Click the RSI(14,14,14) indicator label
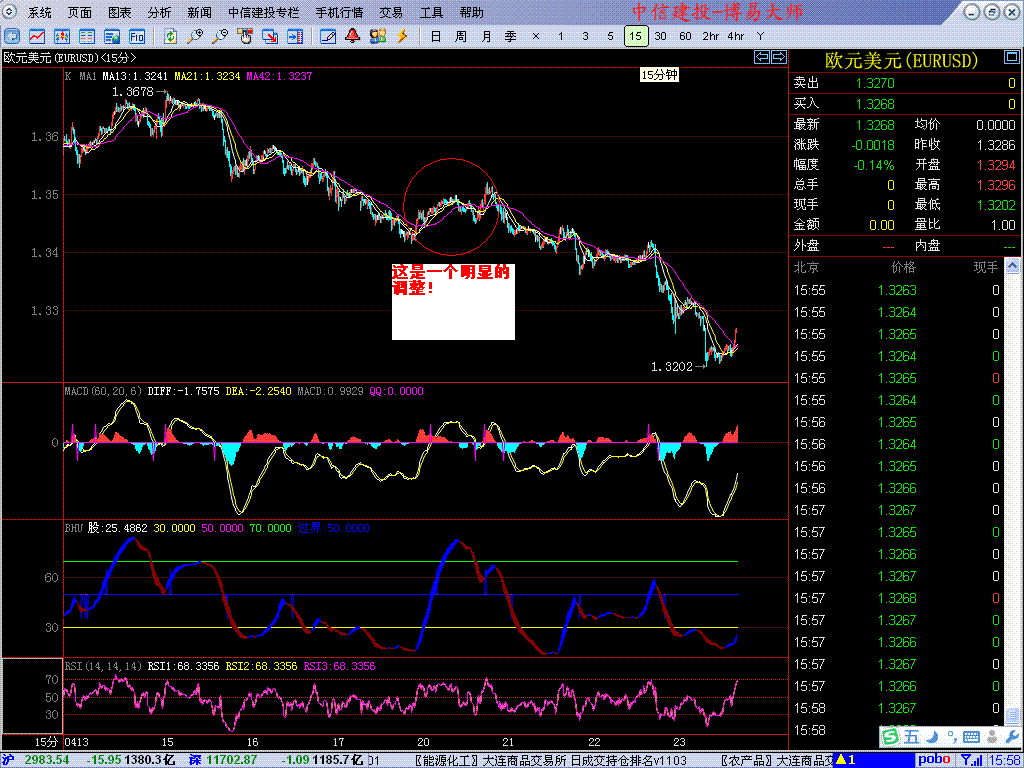Image resolution: width=1024 pixels, height=768 pixels. (x=103, y=667)
